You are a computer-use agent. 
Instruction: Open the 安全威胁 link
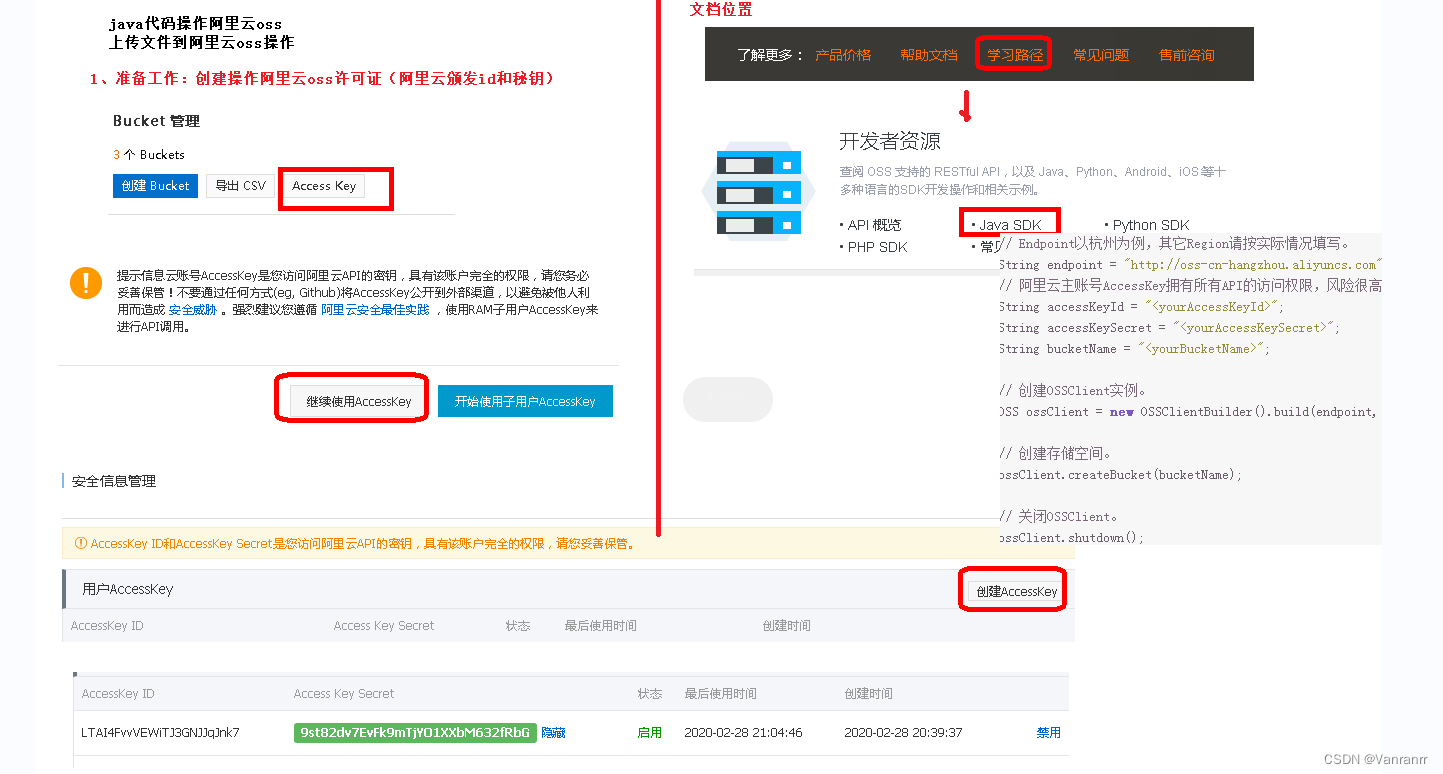pos(192,310)
